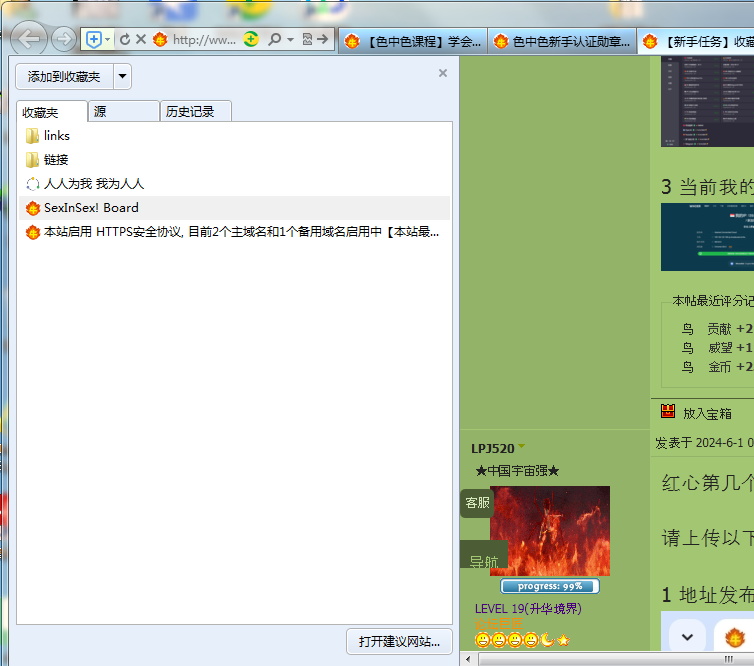Switch to the 源 tab
Screen dimensions: 754x666
point(123,112)
